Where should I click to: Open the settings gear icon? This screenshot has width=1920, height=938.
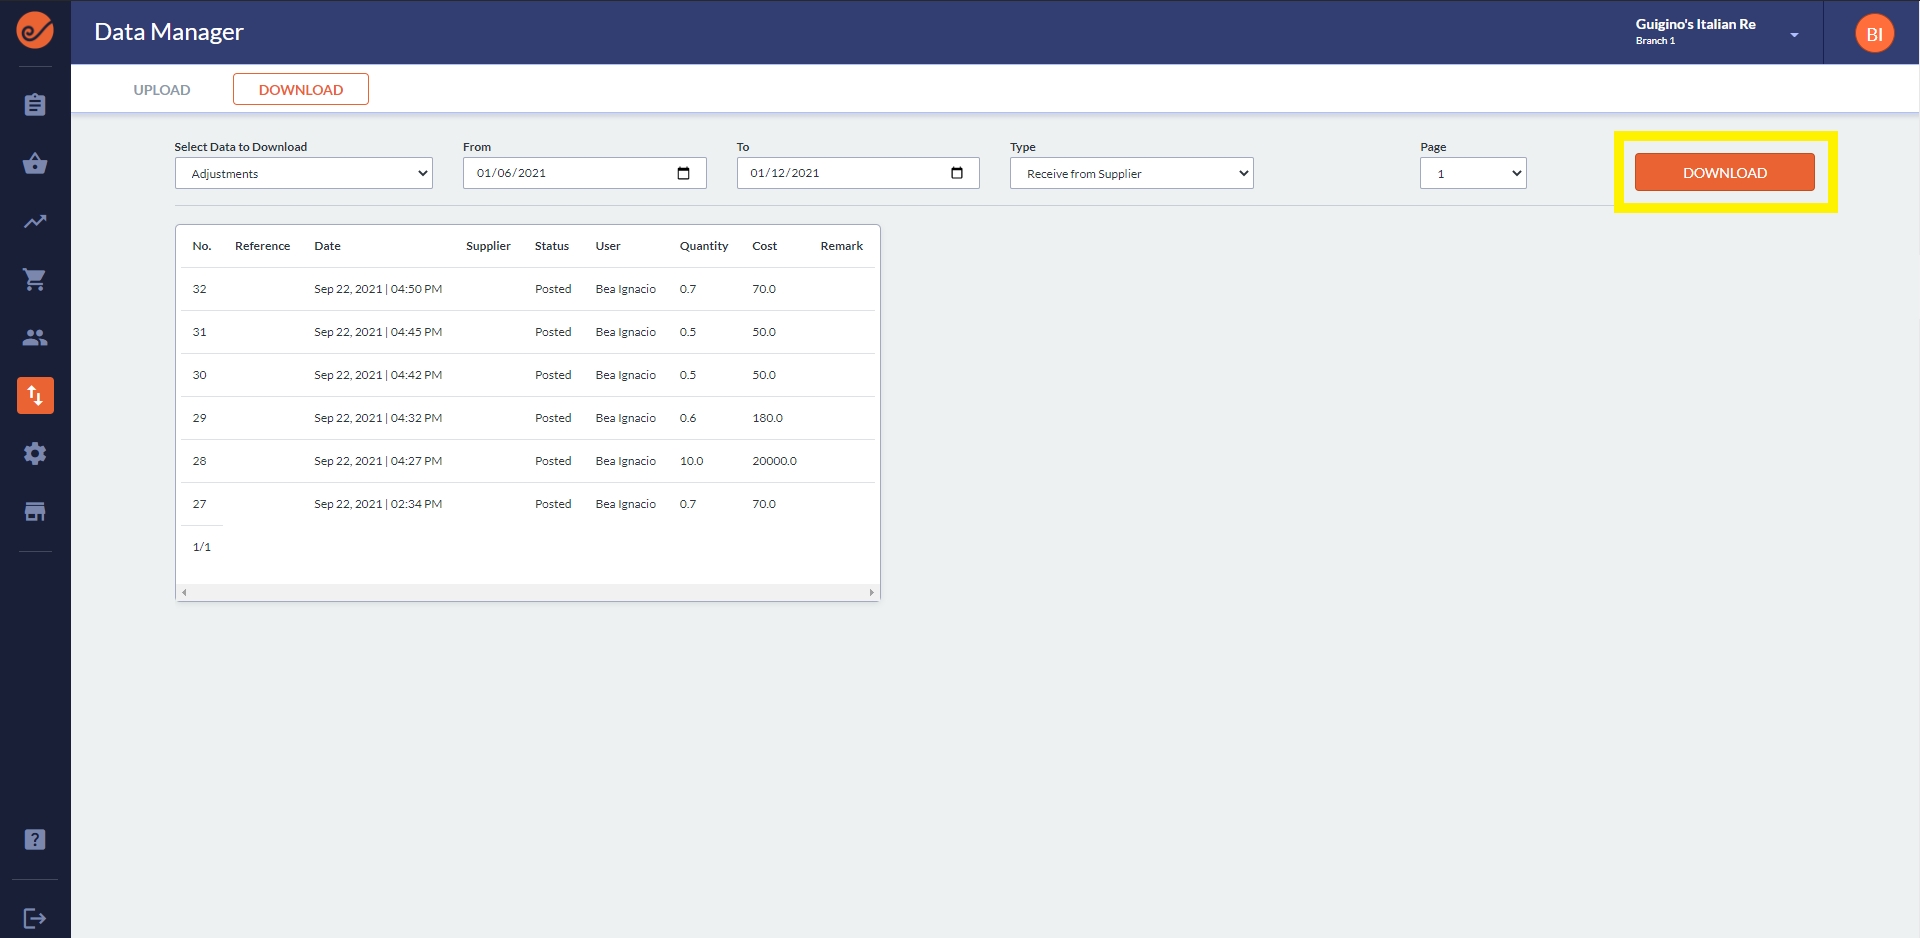pos(35,454)
